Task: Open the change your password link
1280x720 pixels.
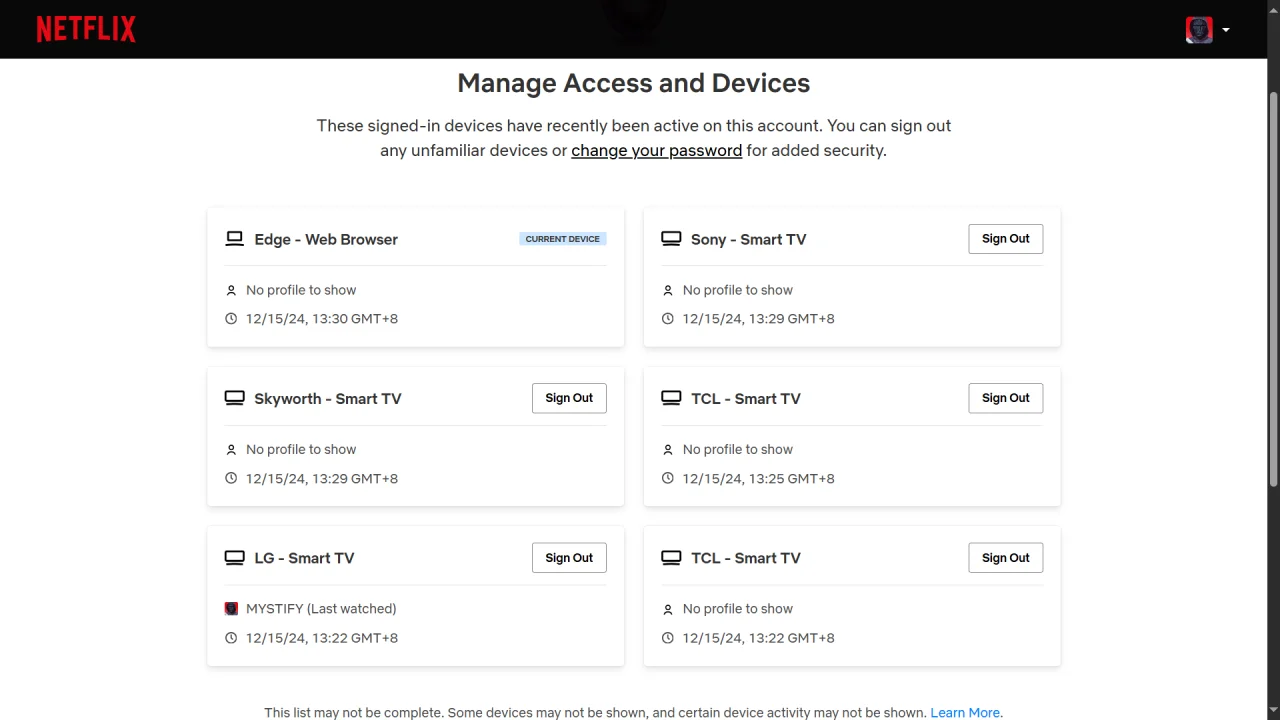Action: pyautogui.click(x=656, y=151)
